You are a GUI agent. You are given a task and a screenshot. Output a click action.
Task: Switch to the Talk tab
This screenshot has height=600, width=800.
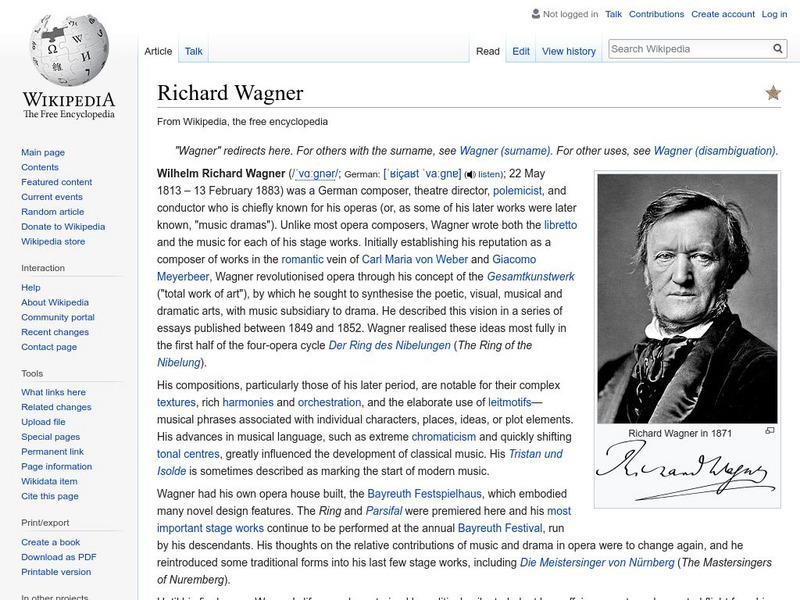click(193, 51)
